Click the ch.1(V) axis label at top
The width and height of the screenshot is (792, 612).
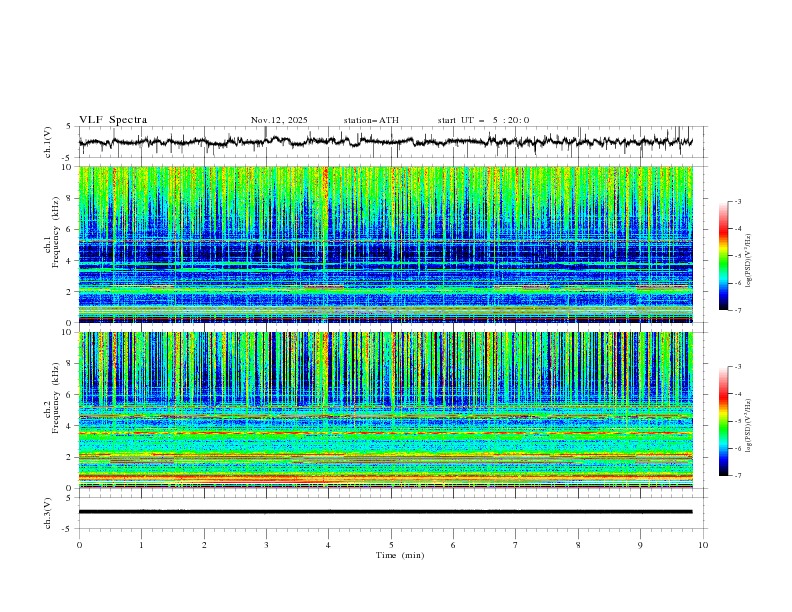click(48, 142)
